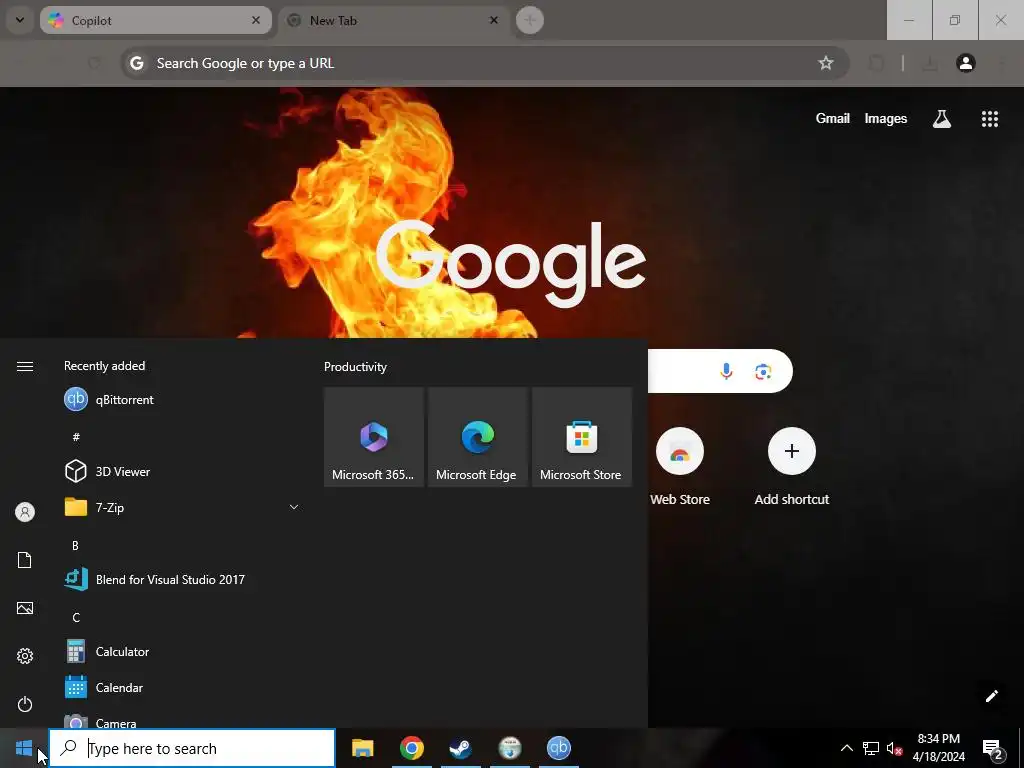Open Settings gear in Start sidebar

[x=25, y=656]
